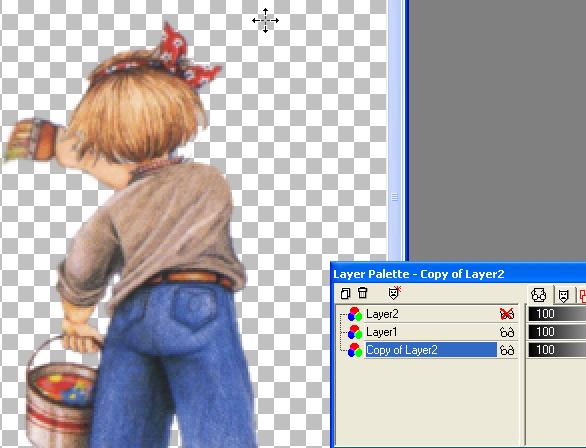Select the Layer2 layer name
The image size is (586, 448).
[382, 314]
